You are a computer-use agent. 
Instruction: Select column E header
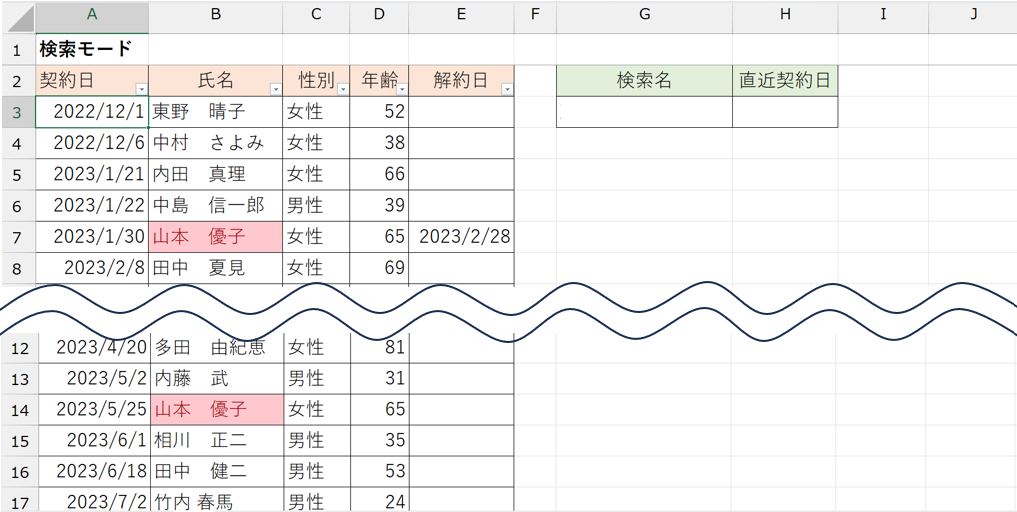click(461, 17)
